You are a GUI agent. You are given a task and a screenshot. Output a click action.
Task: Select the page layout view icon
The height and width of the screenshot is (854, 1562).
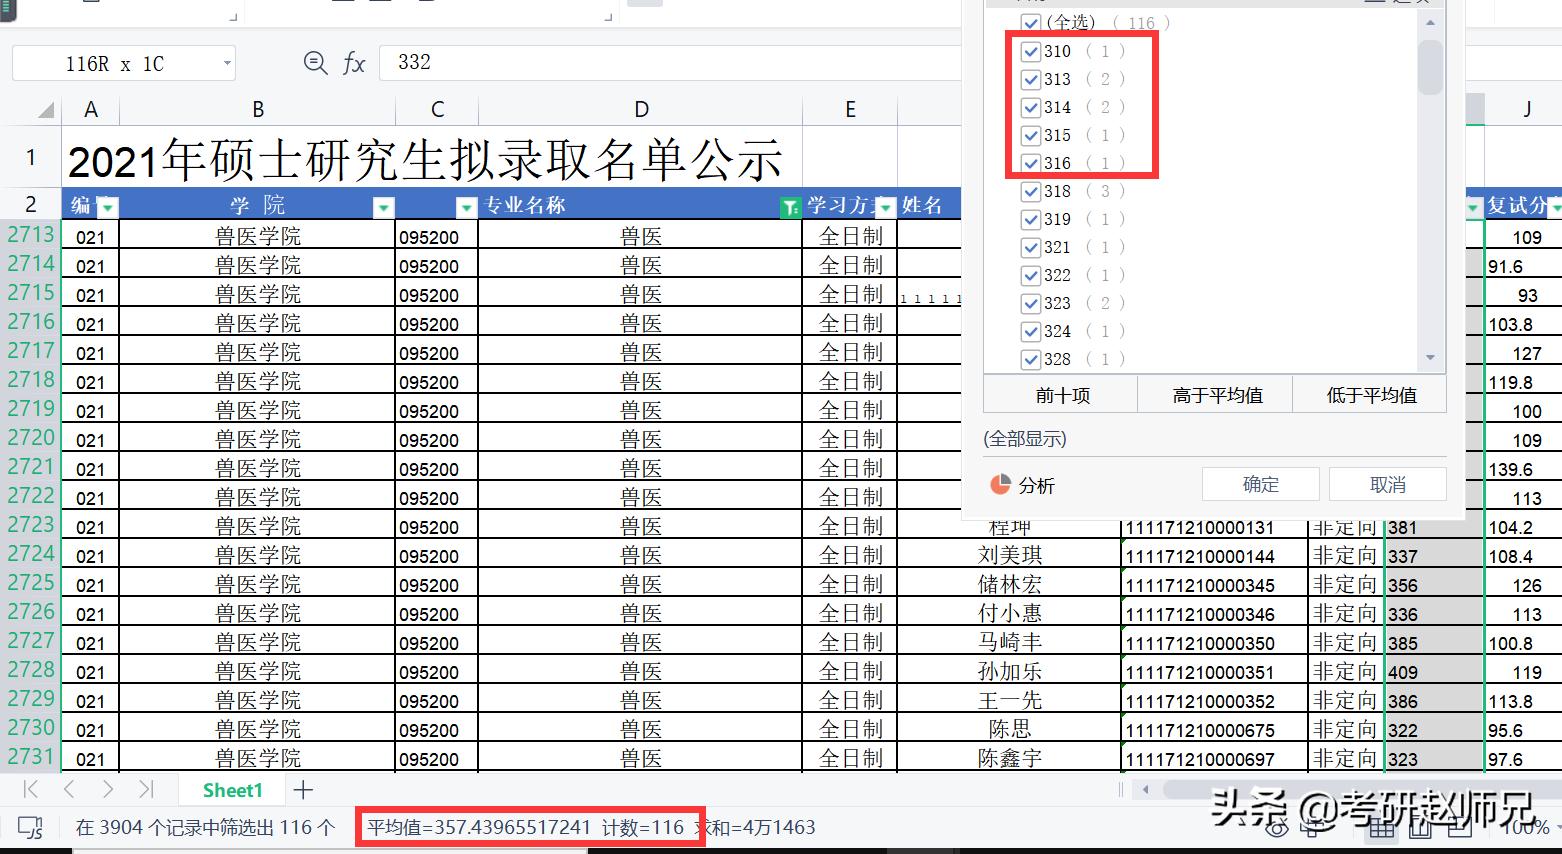point(1421,830)
